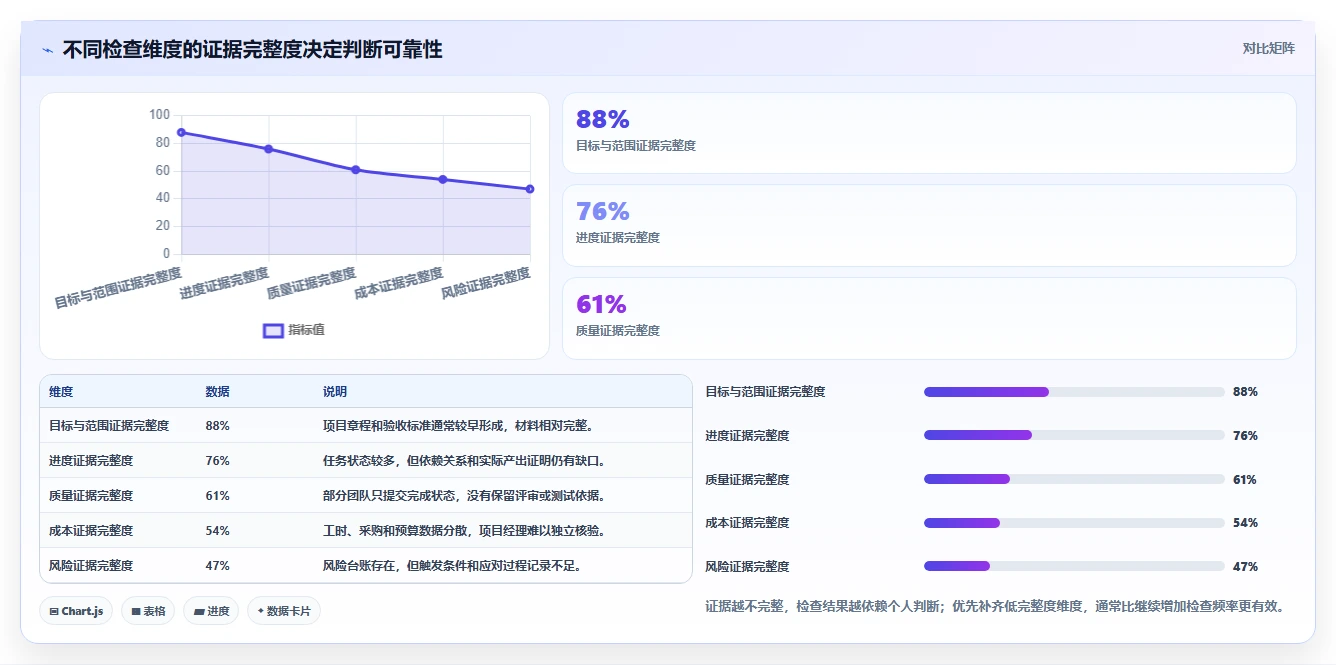Click the 76% progress bar for 进度证据完整度
Screen dimensions: 1336x665
click(x=1074, y=435)
